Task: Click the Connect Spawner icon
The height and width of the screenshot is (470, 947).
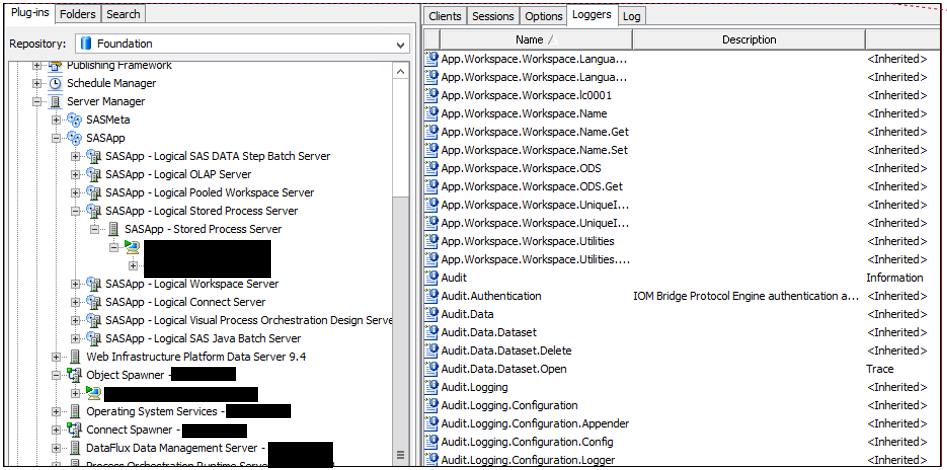Action: click(75, 430)
